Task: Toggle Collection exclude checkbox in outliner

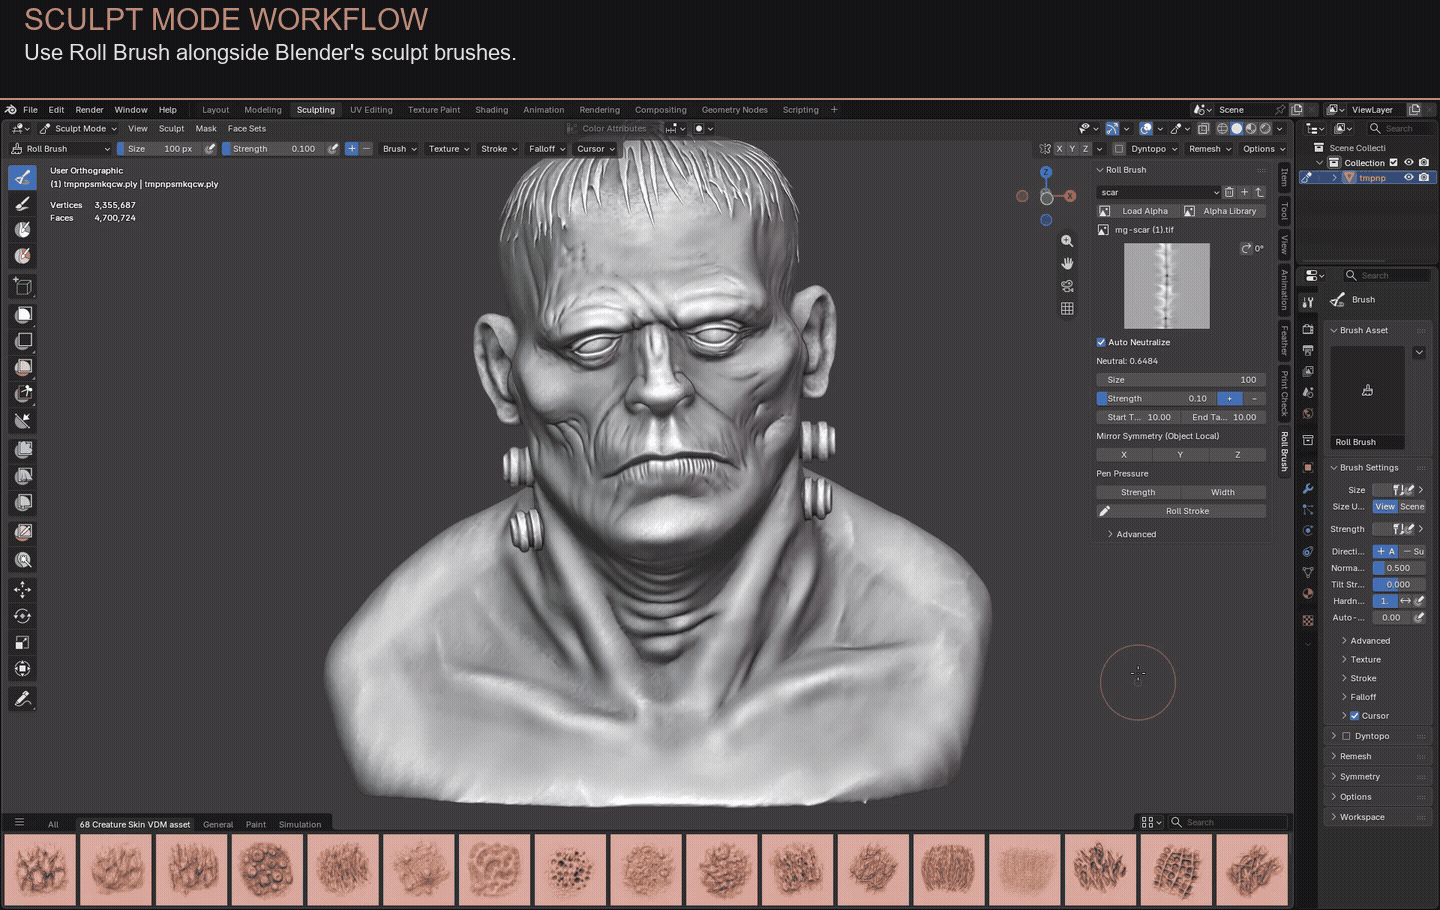Action: [x=1393, y=163]
